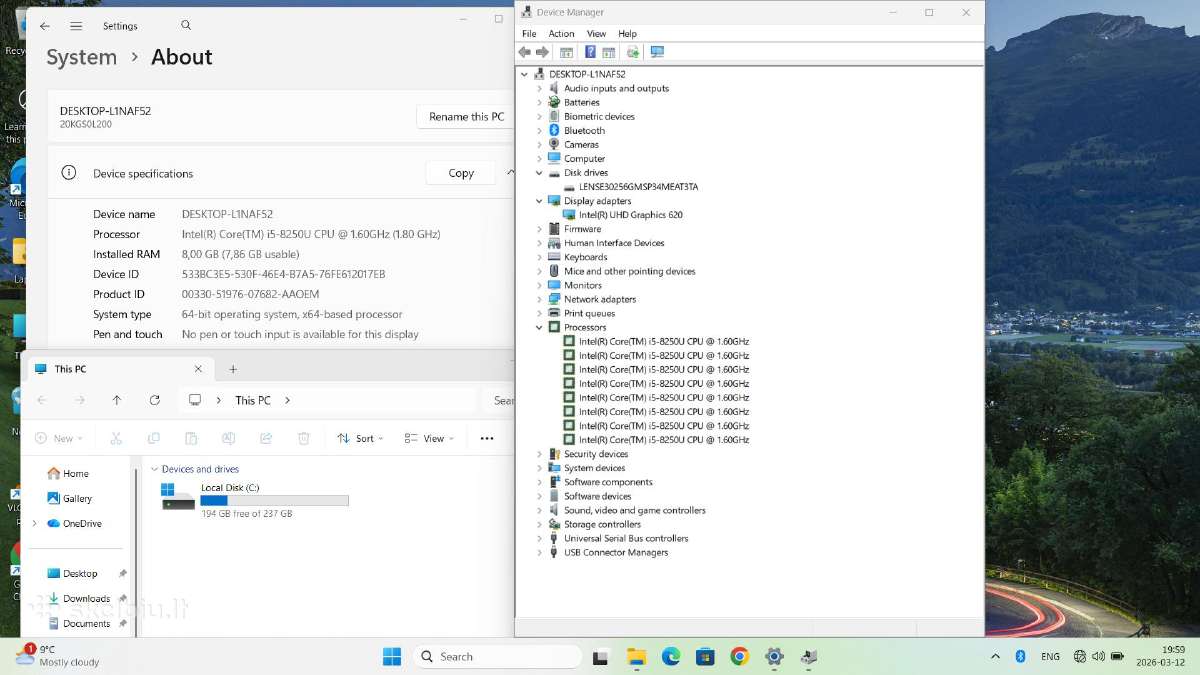
Task: Click the blue Help question-mark toolbar icon
Action: [590, 52]
